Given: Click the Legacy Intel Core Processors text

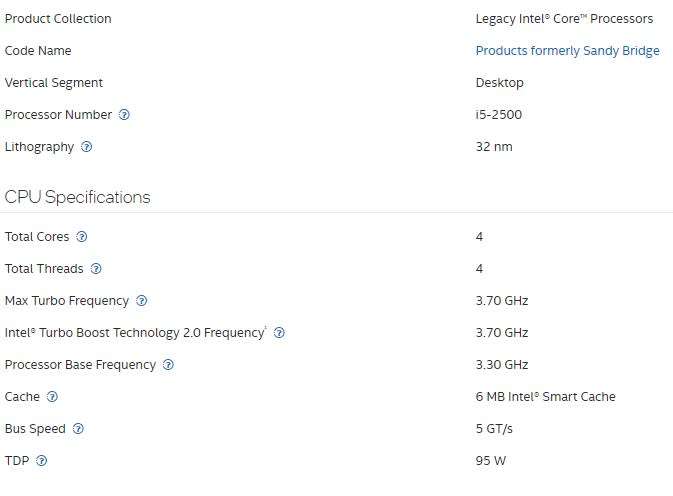Looking at the screenshot, I should click(x=564, y=19).
